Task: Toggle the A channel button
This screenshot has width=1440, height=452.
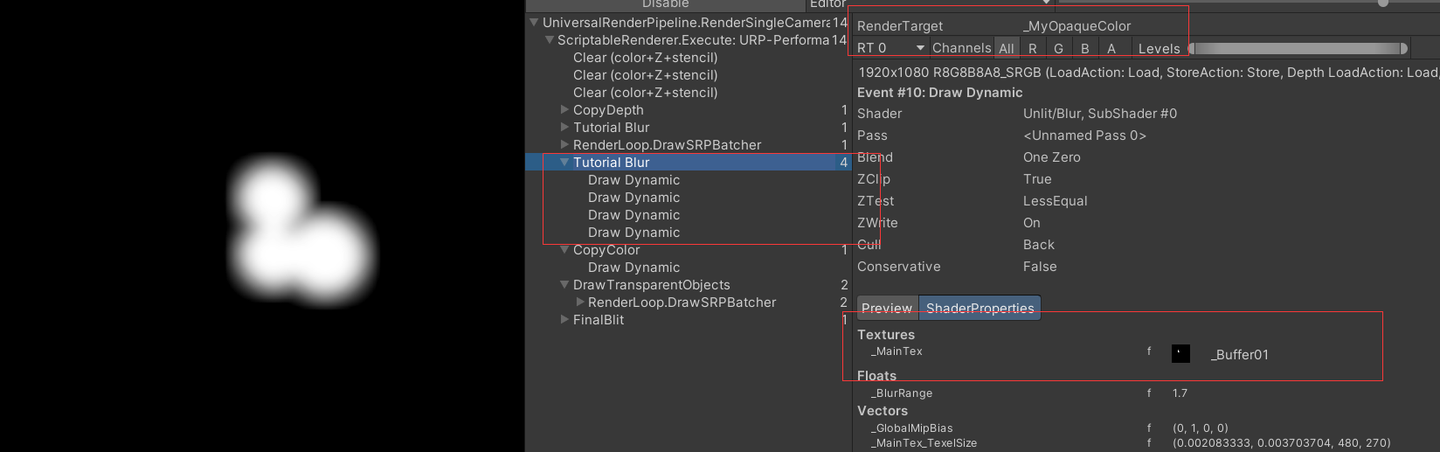Action: click(x=1111, y=48)
